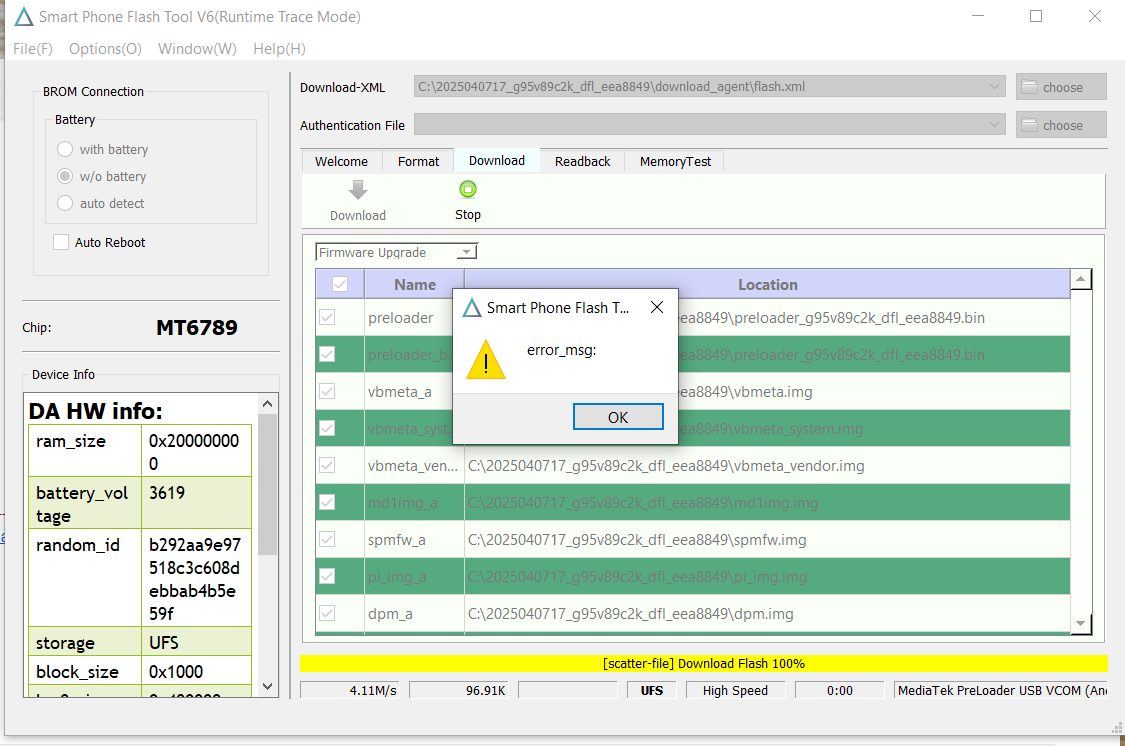Screen dimensions: 1125x746
Task: Select the 'w/o battery' radio option
Action: [x=65, y=176]
